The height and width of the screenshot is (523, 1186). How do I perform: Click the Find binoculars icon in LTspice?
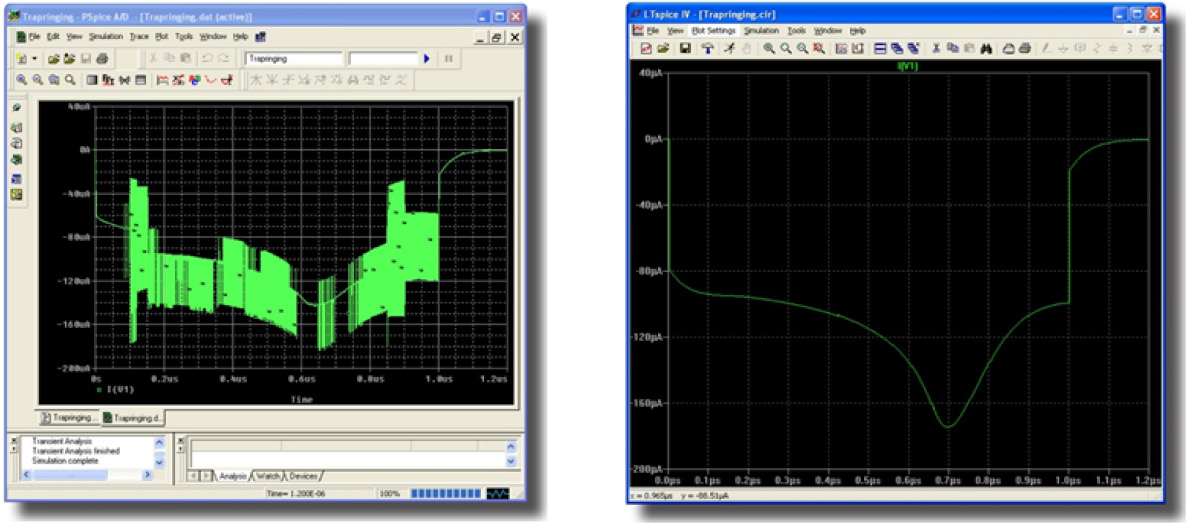(986, 48)
